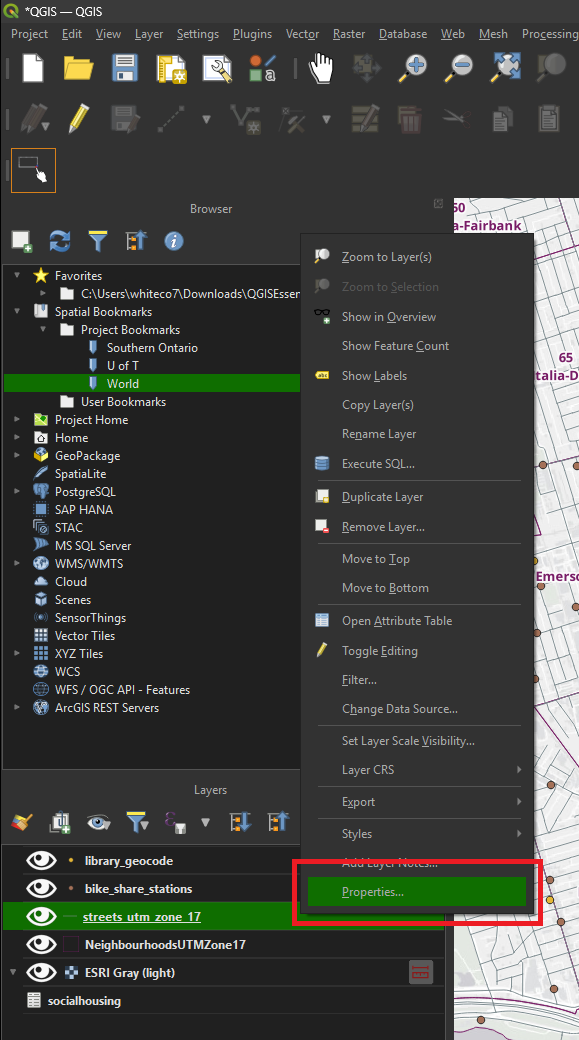Hide the bike_share_stations layer
The width and height of the screenshot is (579, 1040).
[41, 889]
